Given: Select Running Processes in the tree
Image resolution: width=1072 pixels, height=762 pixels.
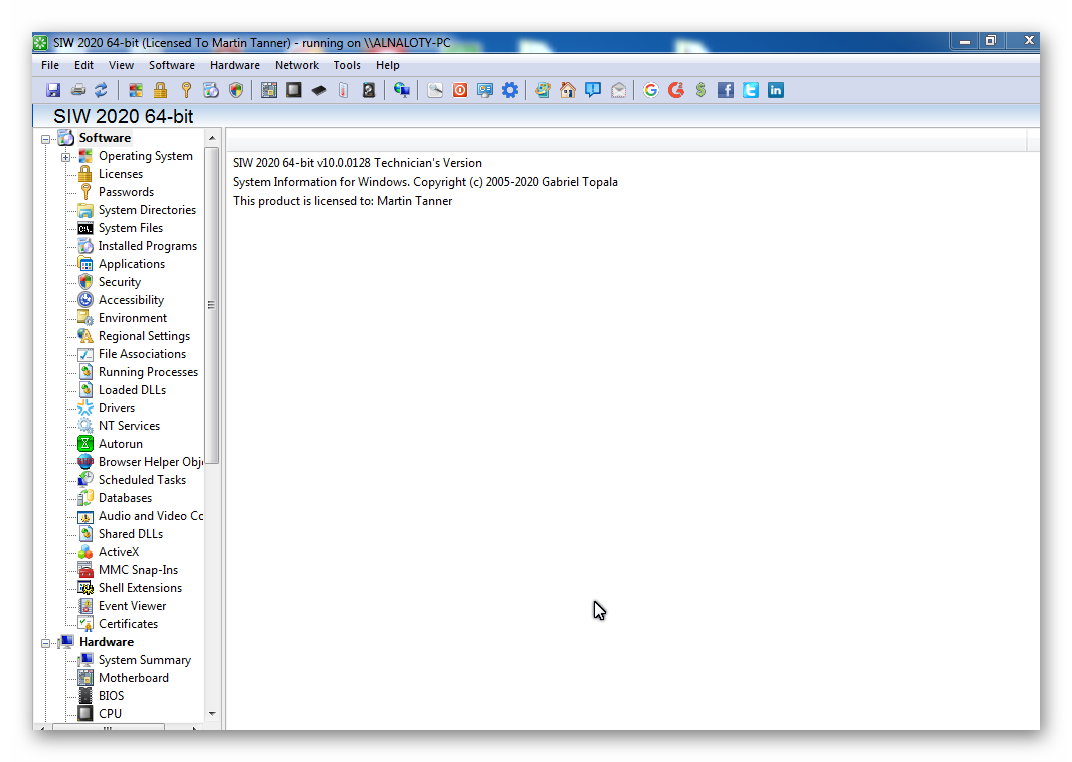Looking at the screenshot, I should pyautogui.click(x=148, y=372).
